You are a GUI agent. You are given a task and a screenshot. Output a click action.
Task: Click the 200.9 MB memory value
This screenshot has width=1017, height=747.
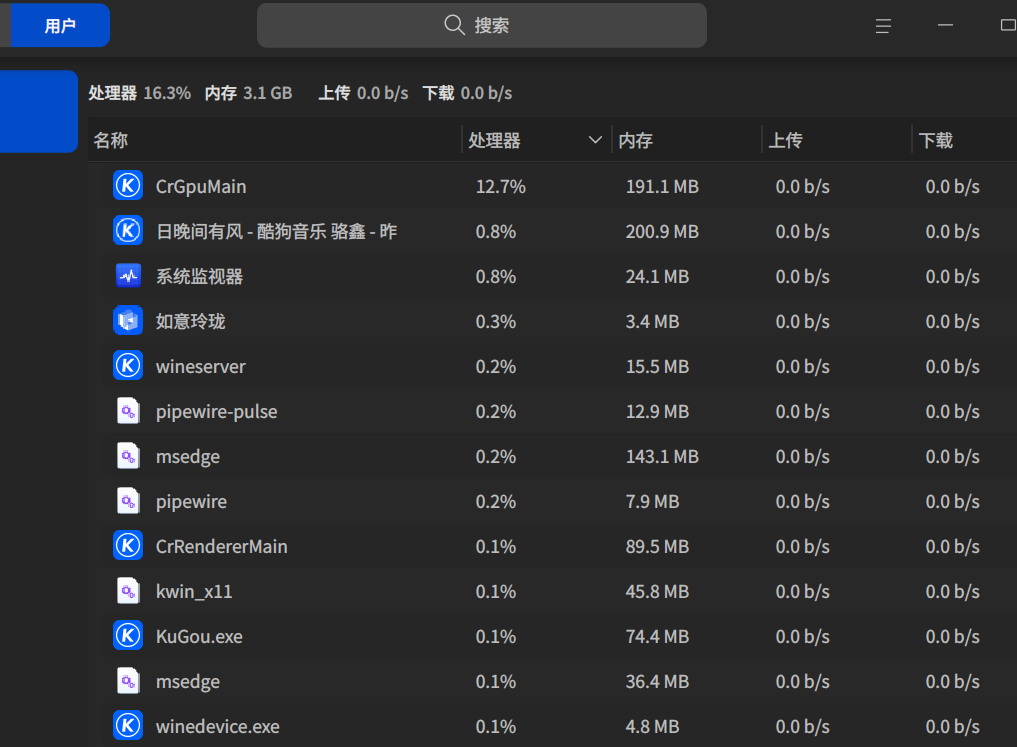tap(662, 231)
